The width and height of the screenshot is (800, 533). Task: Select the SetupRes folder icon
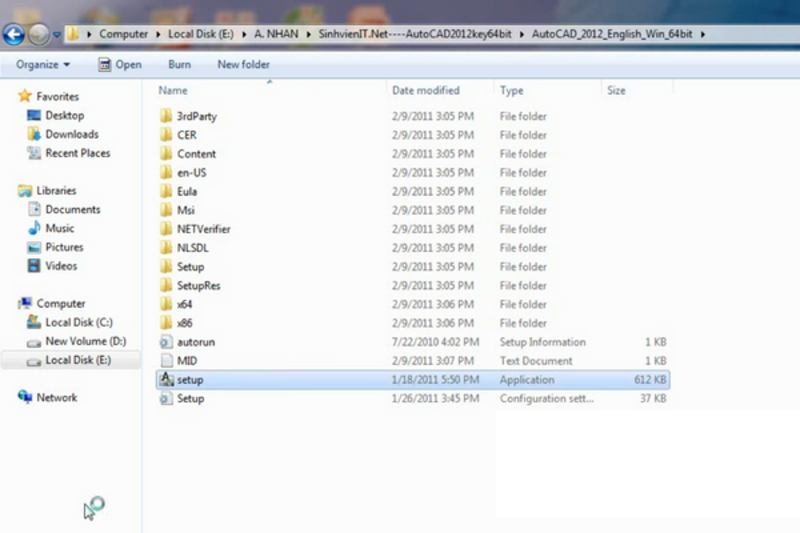(x=166, y=285)
